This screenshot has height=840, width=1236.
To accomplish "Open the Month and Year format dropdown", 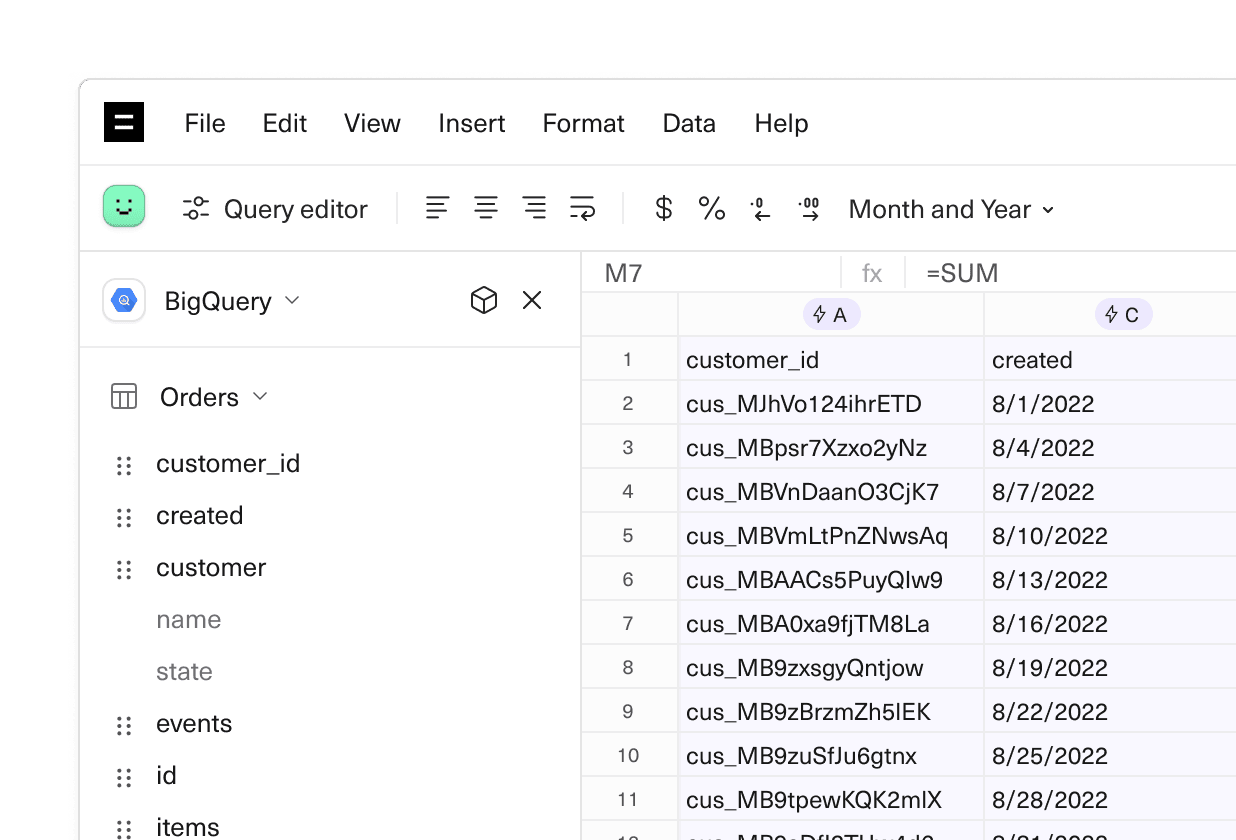I will click(x=949, y=209).
